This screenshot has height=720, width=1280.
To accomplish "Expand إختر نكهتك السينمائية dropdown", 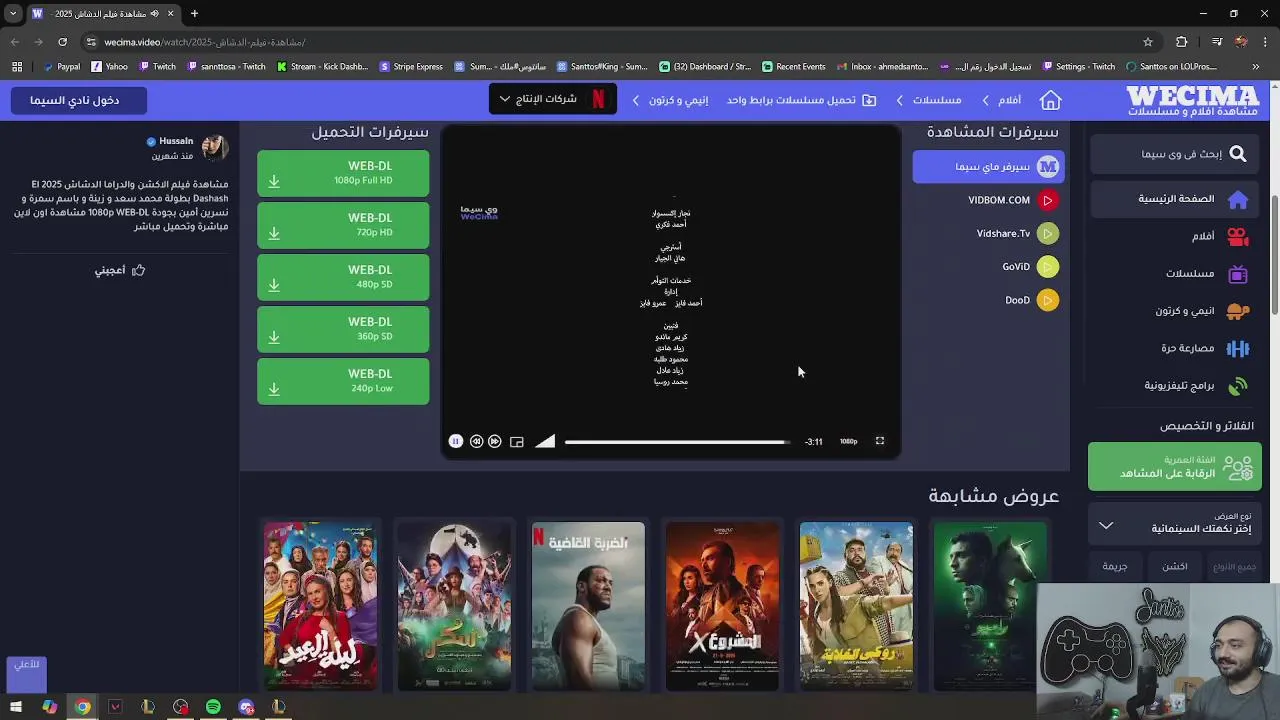I will 1175,523.
